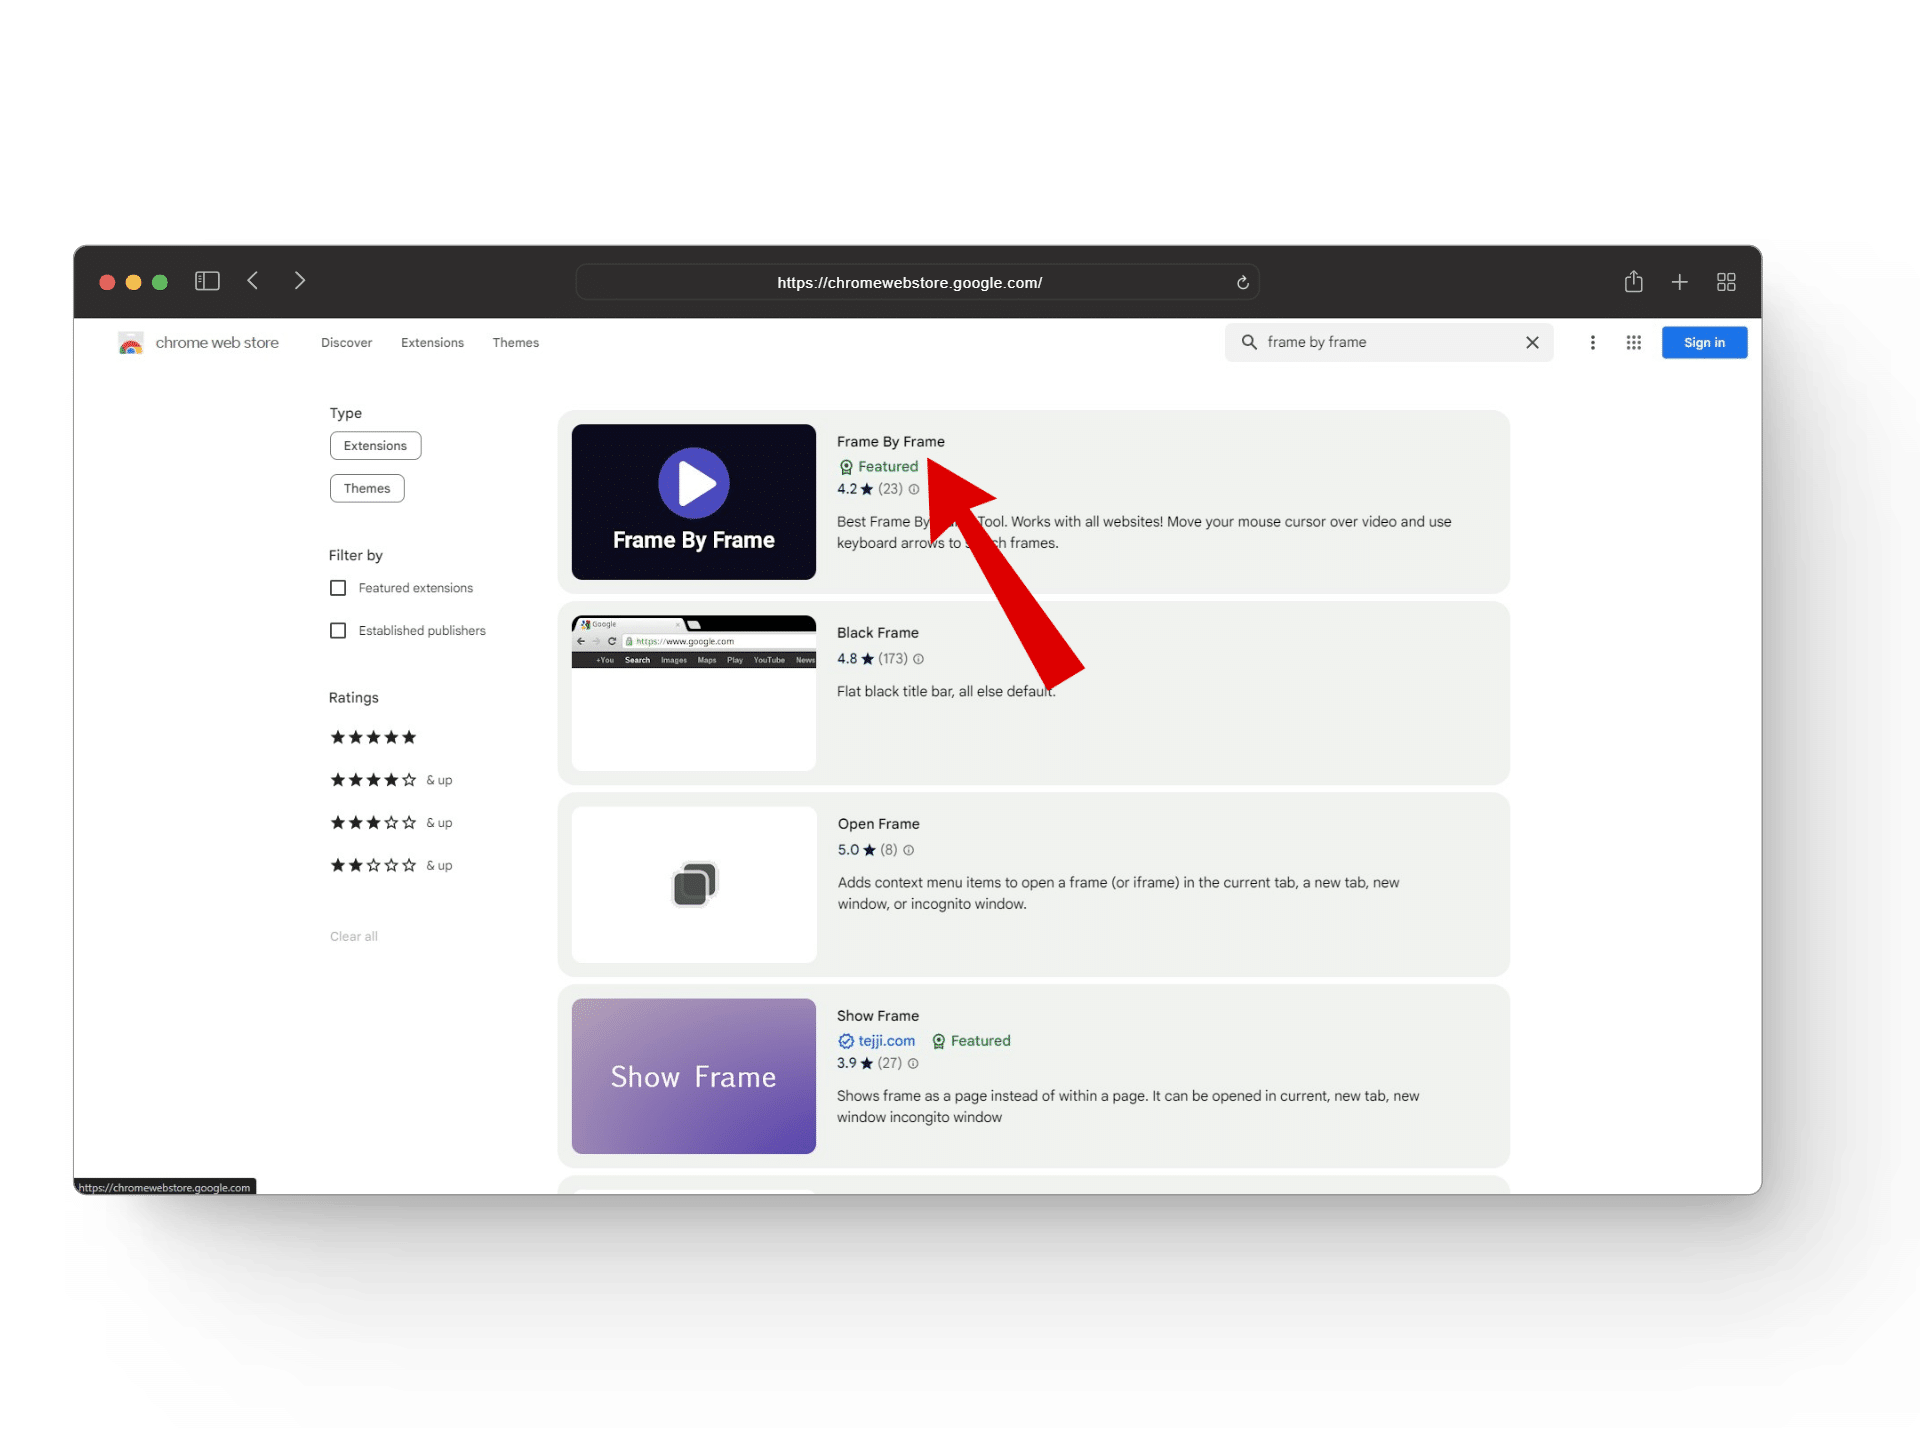Open the Google apps grid icon

click(x=1633, y=343)
